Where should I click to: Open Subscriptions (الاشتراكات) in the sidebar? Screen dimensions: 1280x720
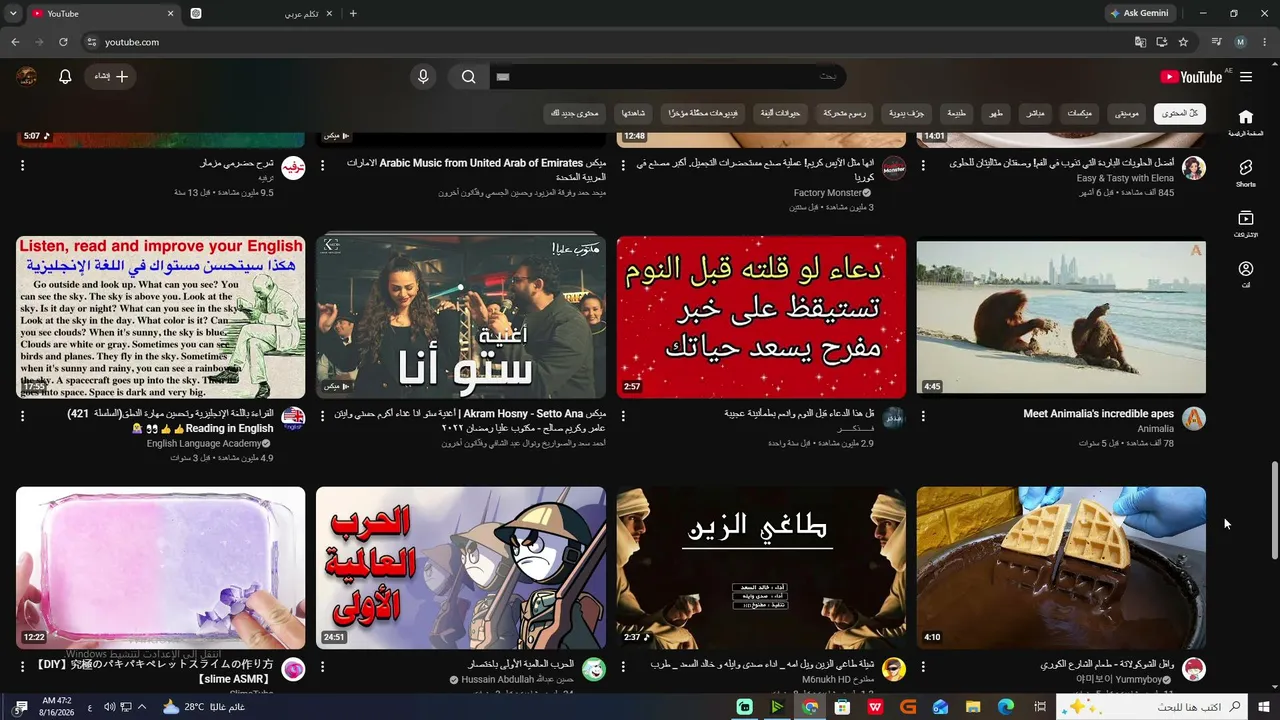tap(1245, 223)
